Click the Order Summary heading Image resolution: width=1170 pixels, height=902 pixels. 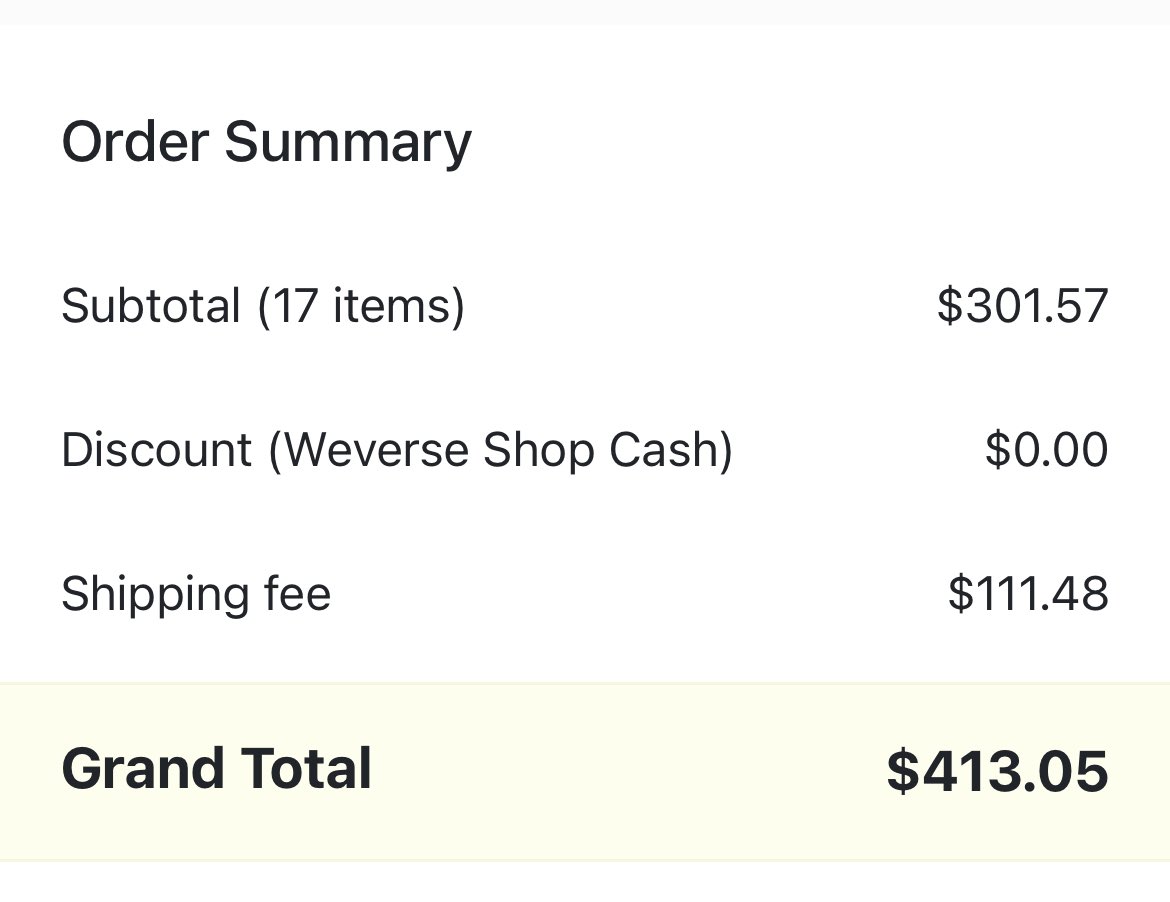tap(266, 142)
